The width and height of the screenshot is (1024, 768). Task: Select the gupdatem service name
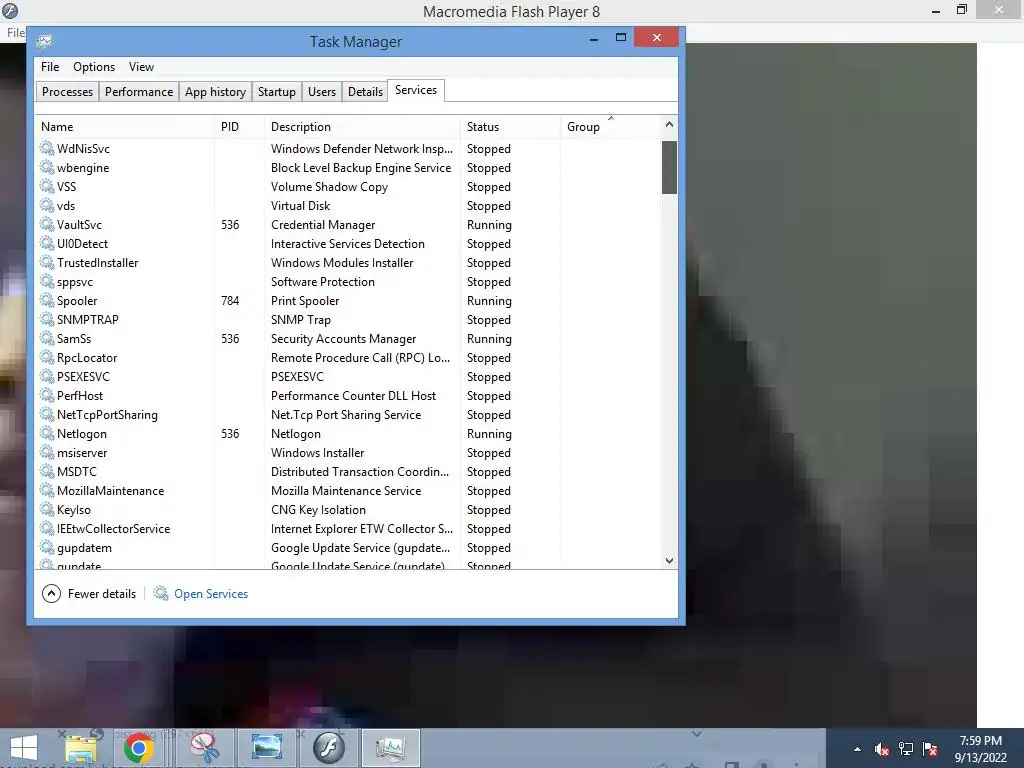(84, 548)
